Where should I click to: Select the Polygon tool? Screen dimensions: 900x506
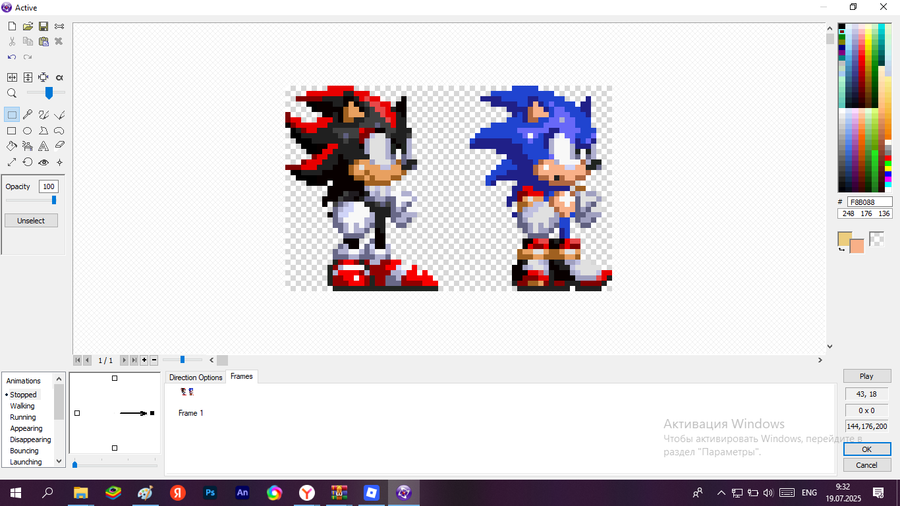(43, 131)
